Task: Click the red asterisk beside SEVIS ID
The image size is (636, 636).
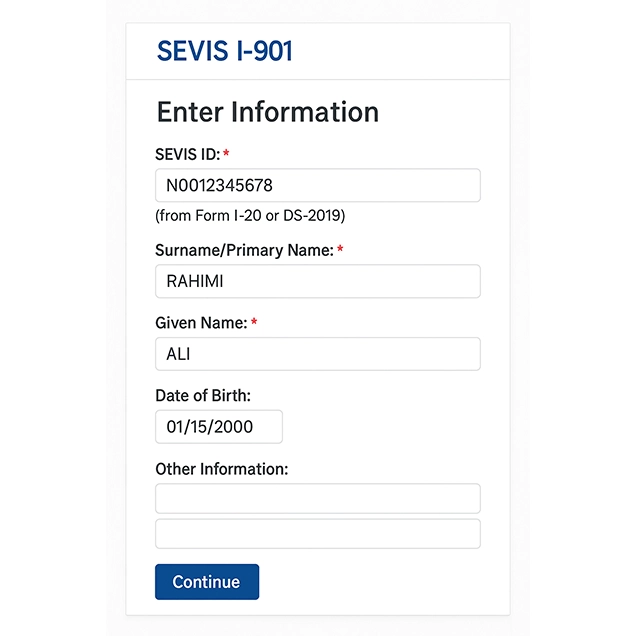Action: tap(226, 154)
